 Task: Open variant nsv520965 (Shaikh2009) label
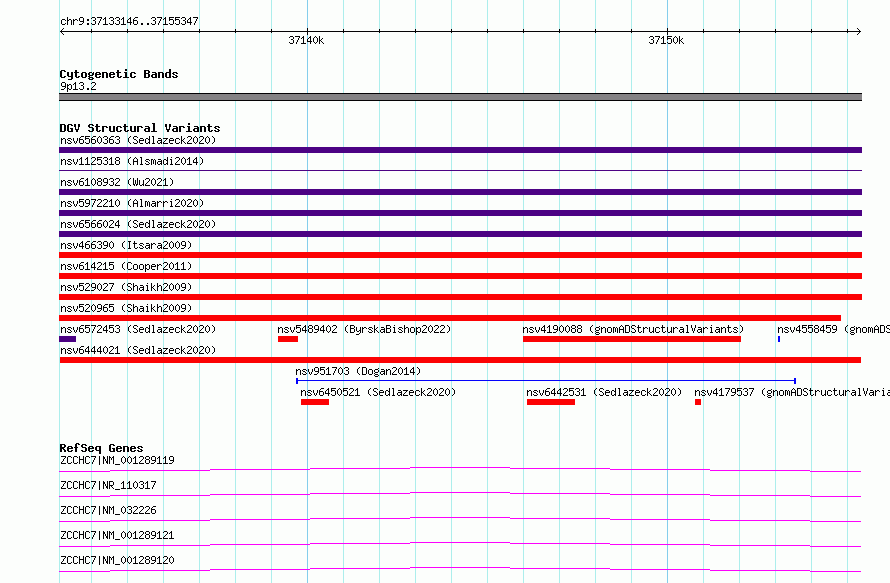(x=126, y=308)
